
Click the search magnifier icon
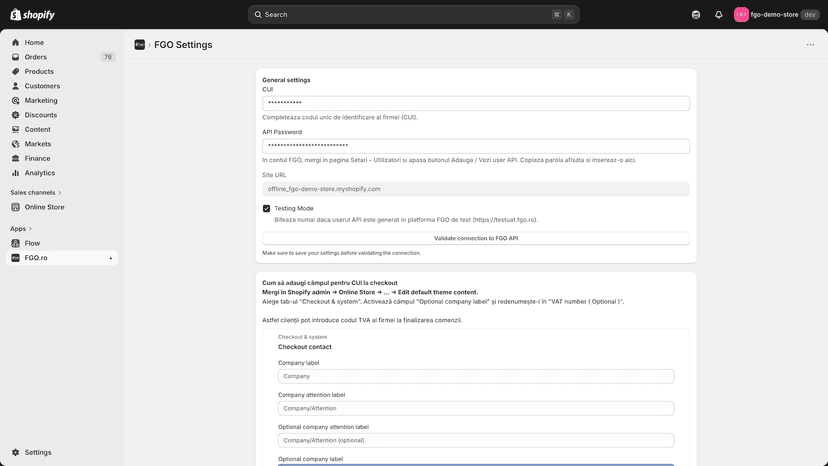coord(258,15)
